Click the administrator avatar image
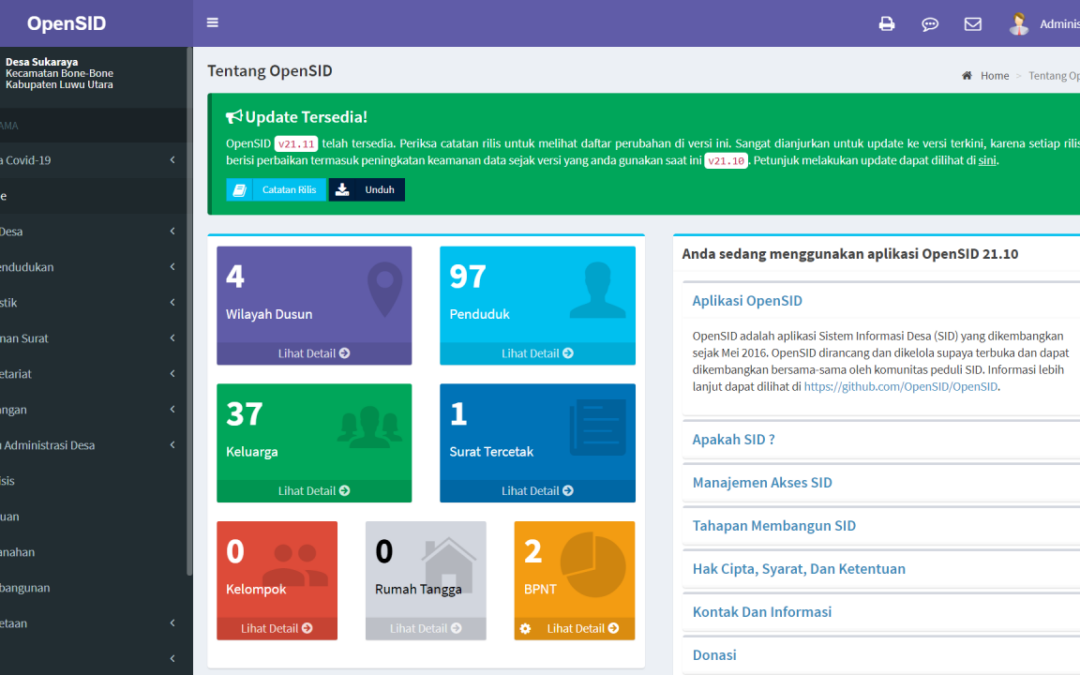Image resolution: width=1080 pixels, height=675 pixels. coord(1019,23)
